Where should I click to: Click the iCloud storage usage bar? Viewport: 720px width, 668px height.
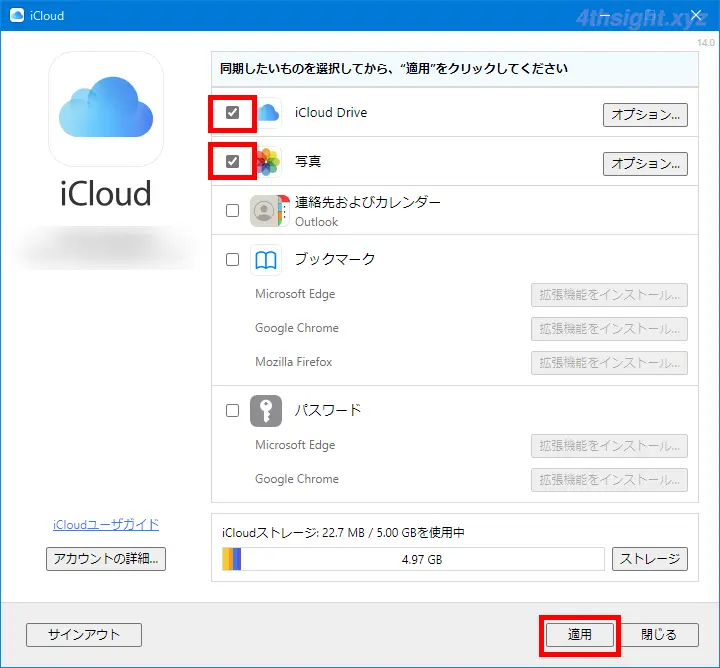413,559
